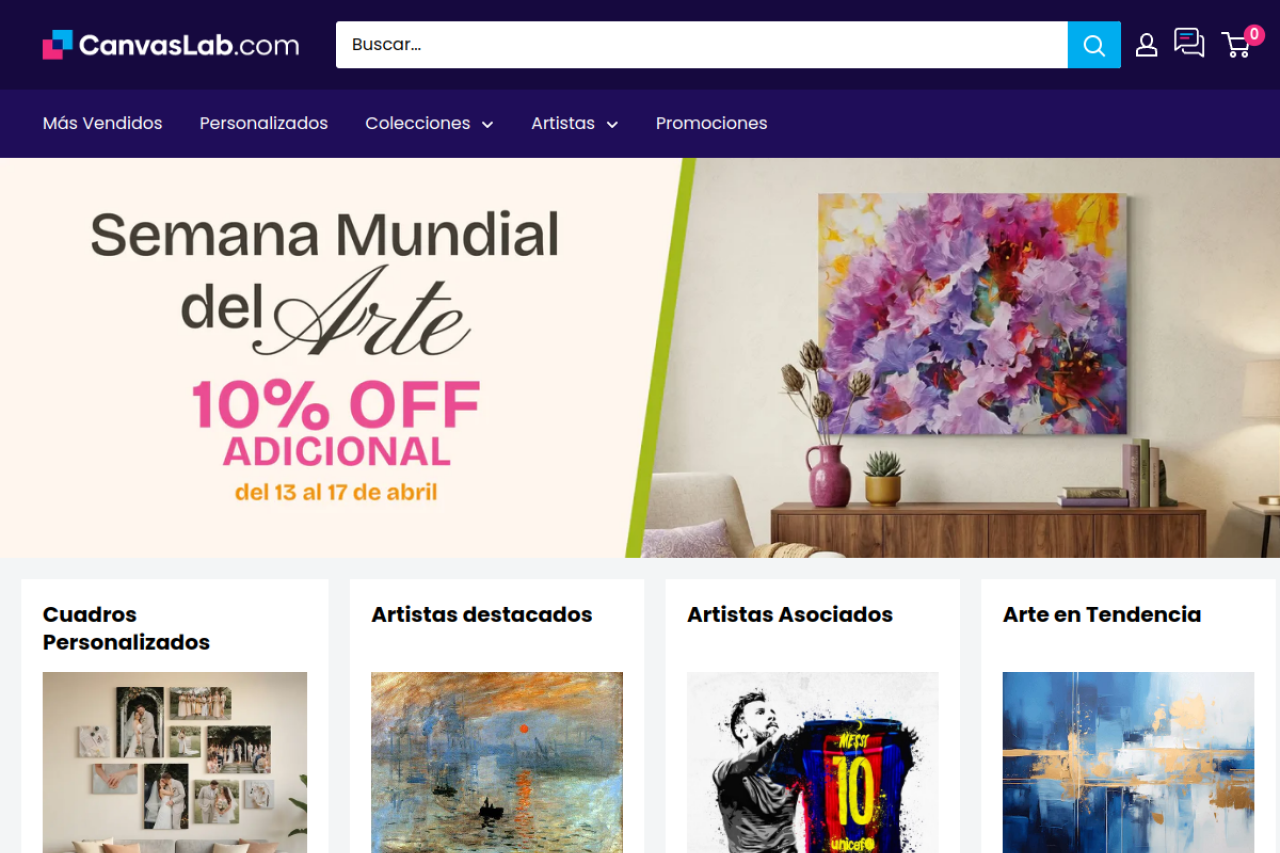Open the Cuadros Personalizados heading link
The height and width of the screenshot is (853, 1280).
(126, 628)
